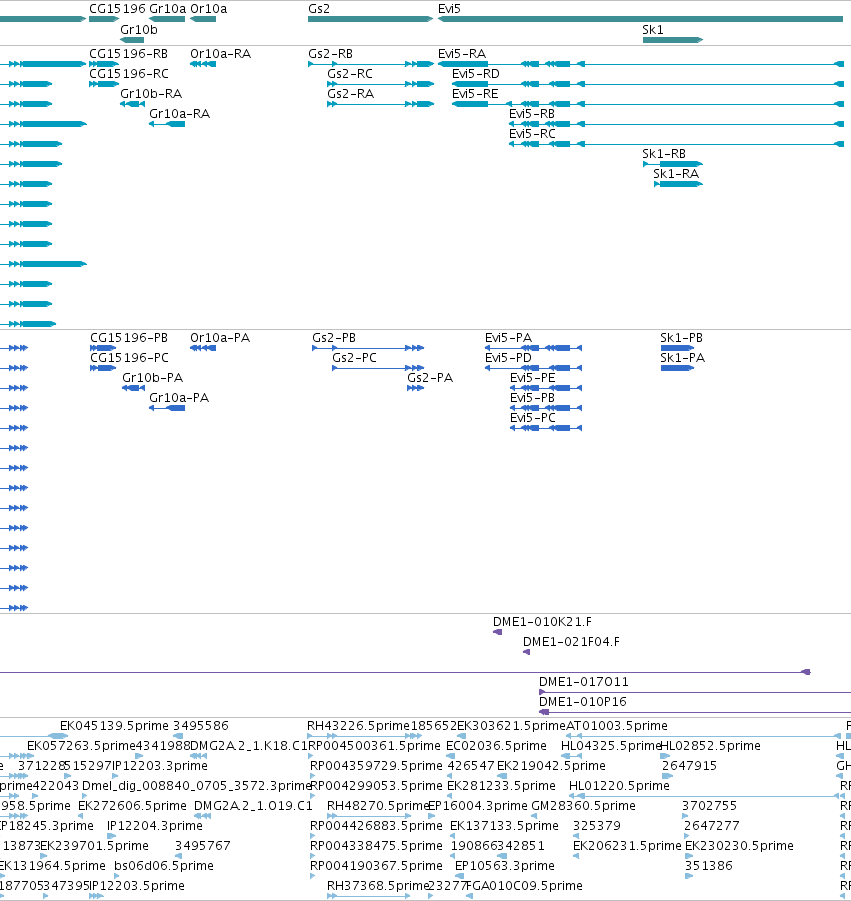The width and height of the screenshot is (851, 901).
Task: Select transcript Gs2-RA
Action: pyautogui.click(x=351, y=94)
